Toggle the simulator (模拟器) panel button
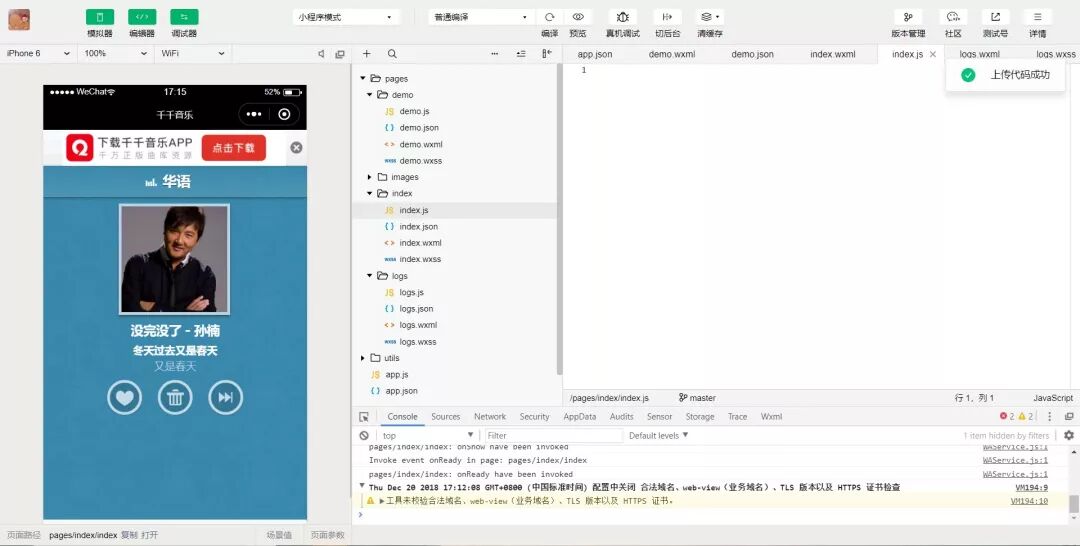Image resolution: width=1080 pixels, height=546 pixels. 100,17
